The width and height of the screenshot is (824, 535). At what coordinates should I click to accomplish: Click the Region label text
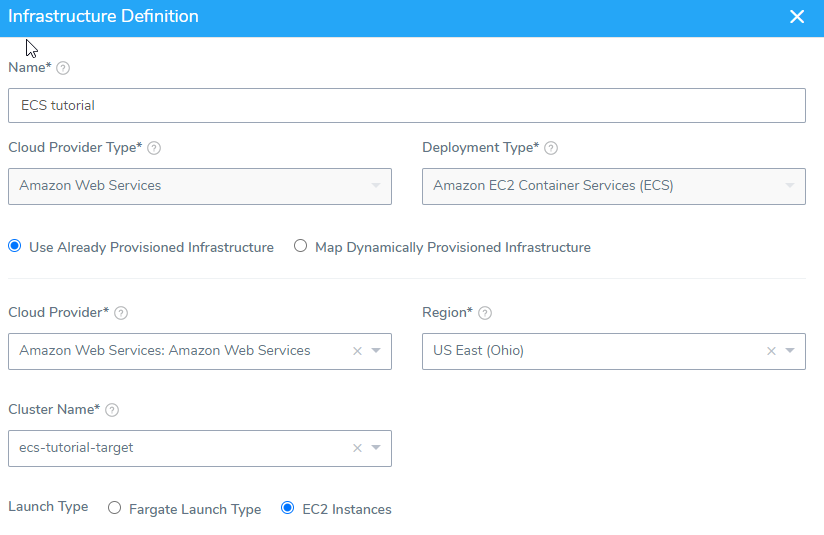pyautogui.click(x=447, y=313)
